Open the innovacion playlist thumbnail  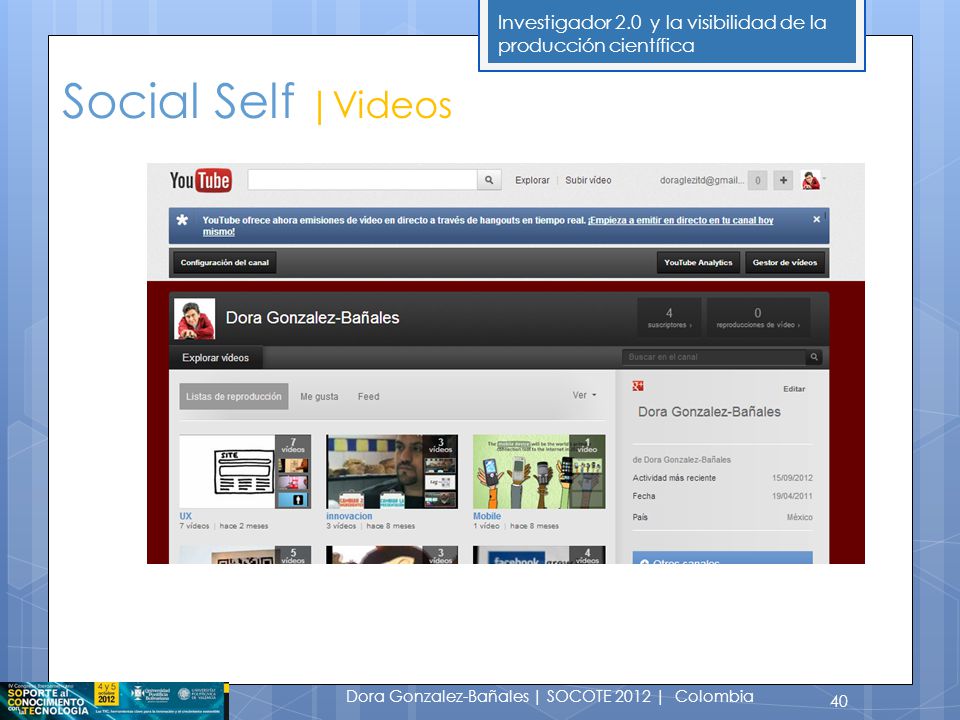click(x=392, y=471)
